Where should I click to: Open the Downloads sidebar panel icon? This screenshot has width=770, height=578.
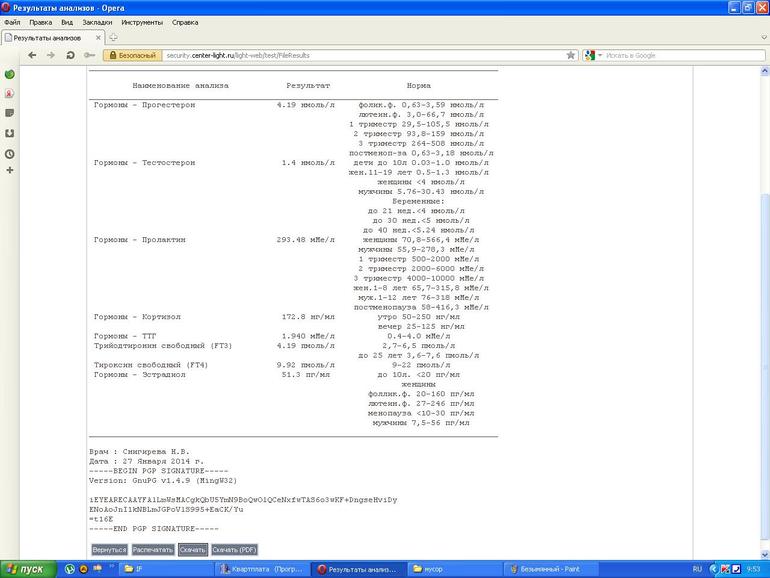pyautogui.click(x=9, y=133)
